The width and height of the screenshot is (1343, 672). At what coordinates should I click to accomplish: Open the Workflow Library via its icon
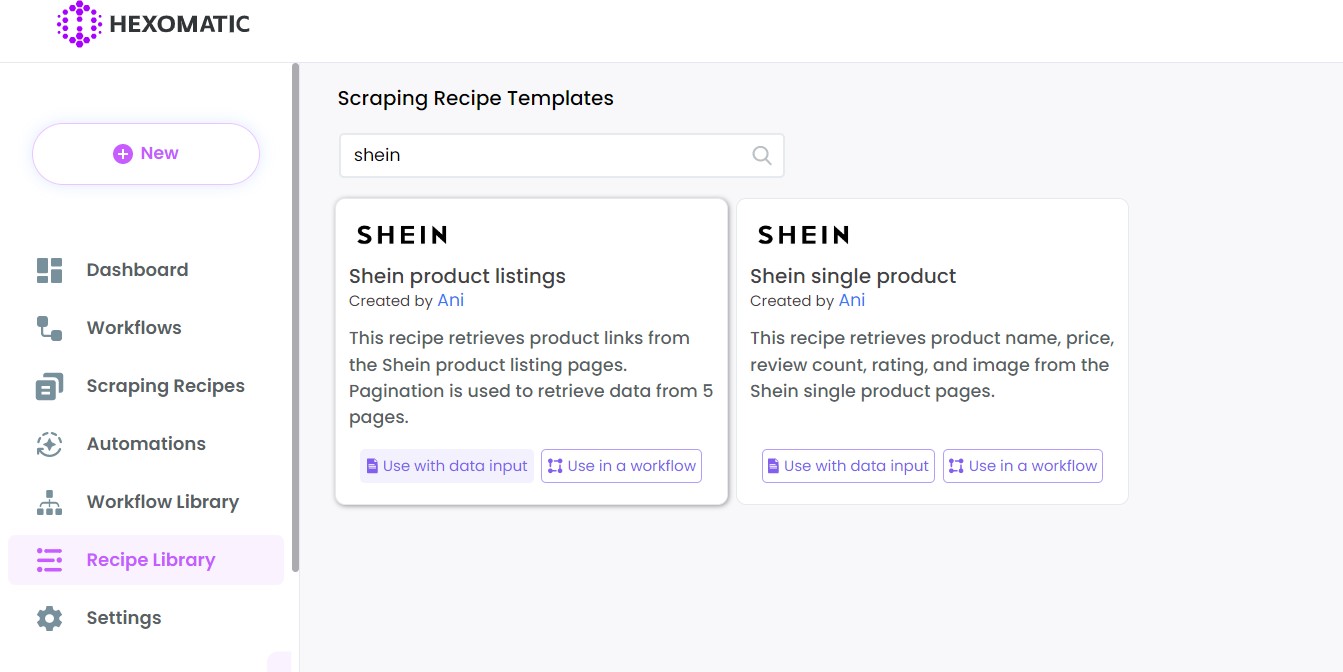(48, 501)
